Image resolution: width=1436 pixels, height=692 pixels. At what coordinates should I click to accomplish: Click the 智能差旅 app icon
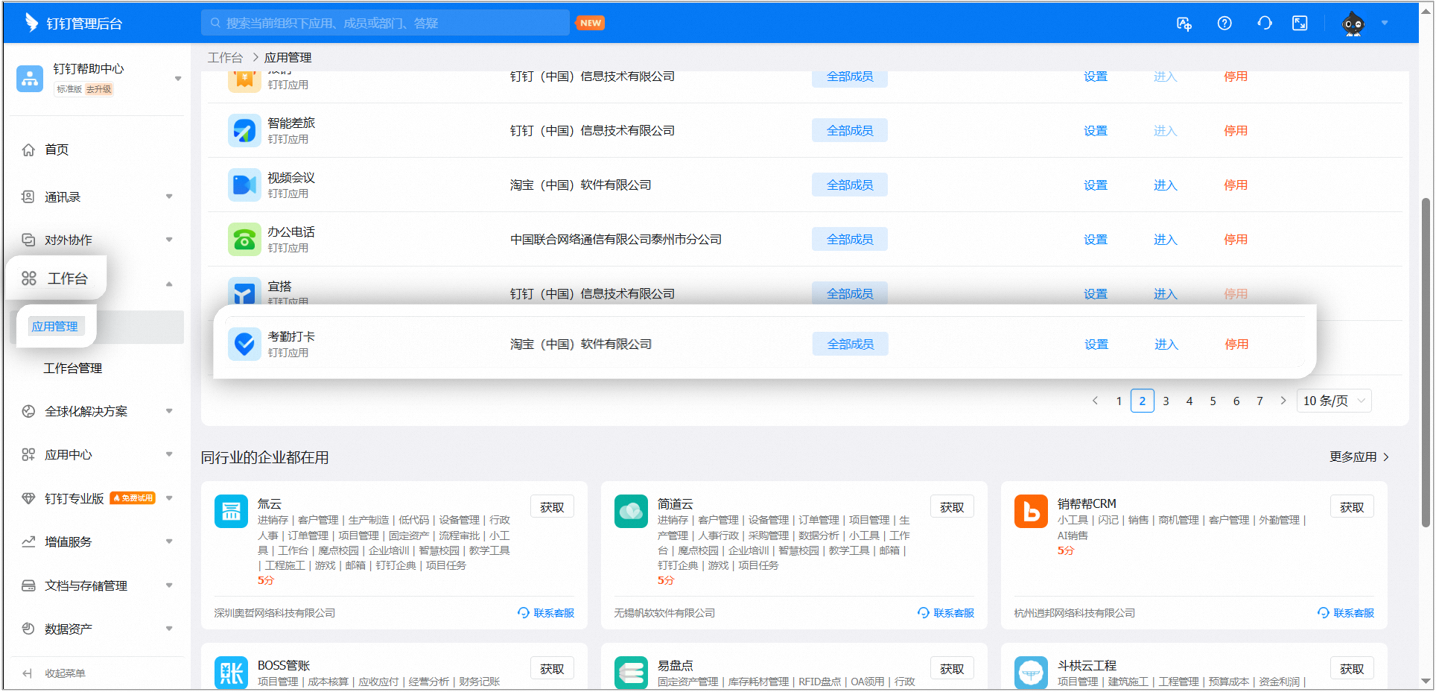pyautogui.click(x=244, y=131)
